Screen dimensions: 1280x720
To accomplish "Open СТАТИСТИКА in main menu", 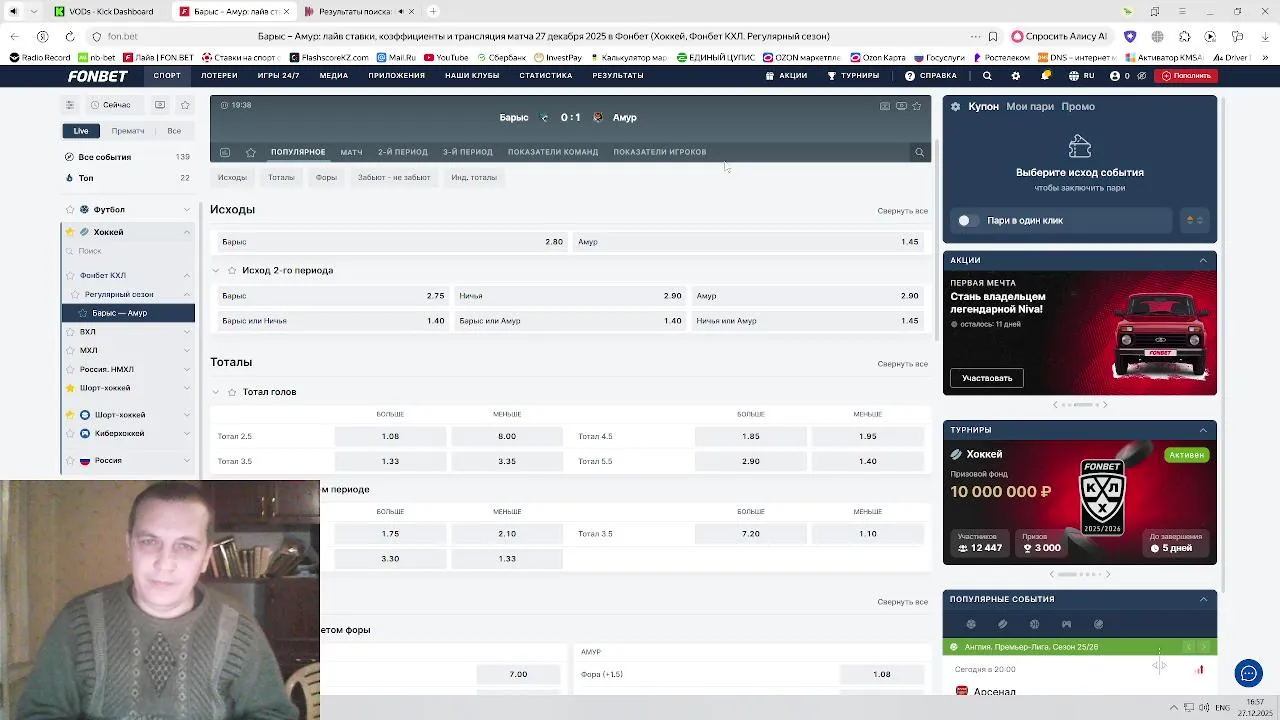I will tap(546, 76).
